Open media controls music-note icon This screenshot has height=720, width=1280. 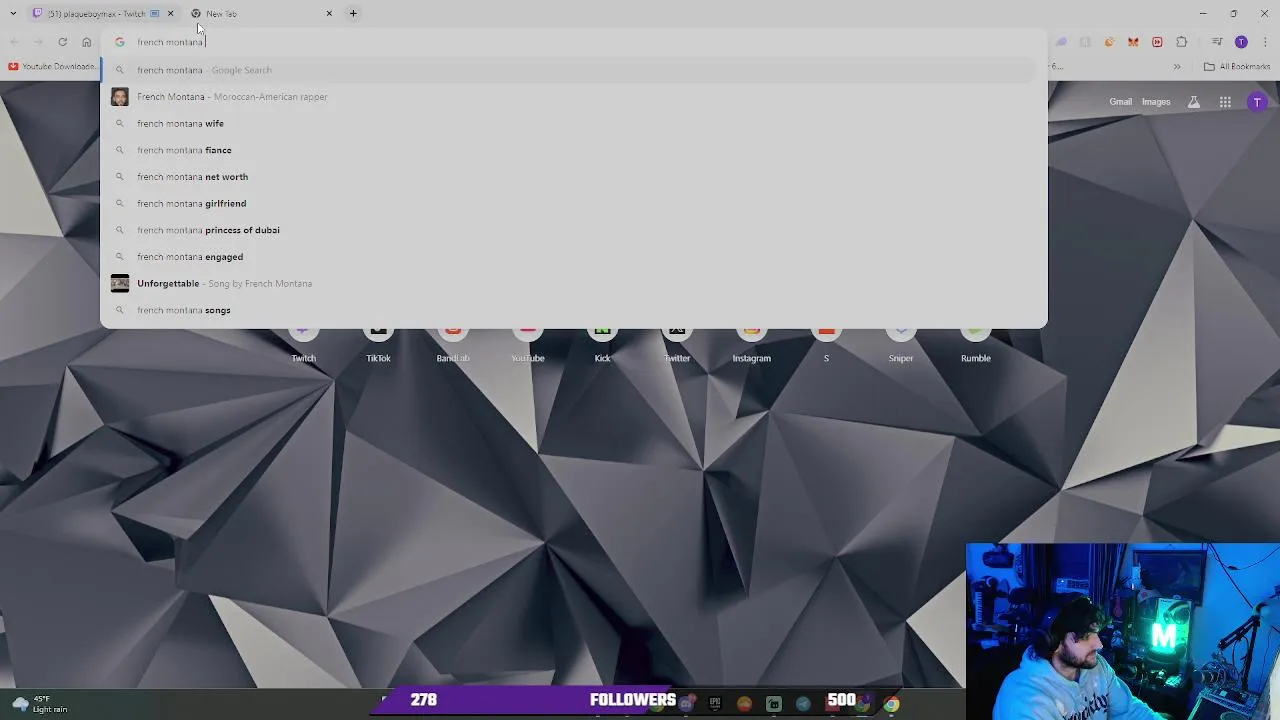[1217, 42]
